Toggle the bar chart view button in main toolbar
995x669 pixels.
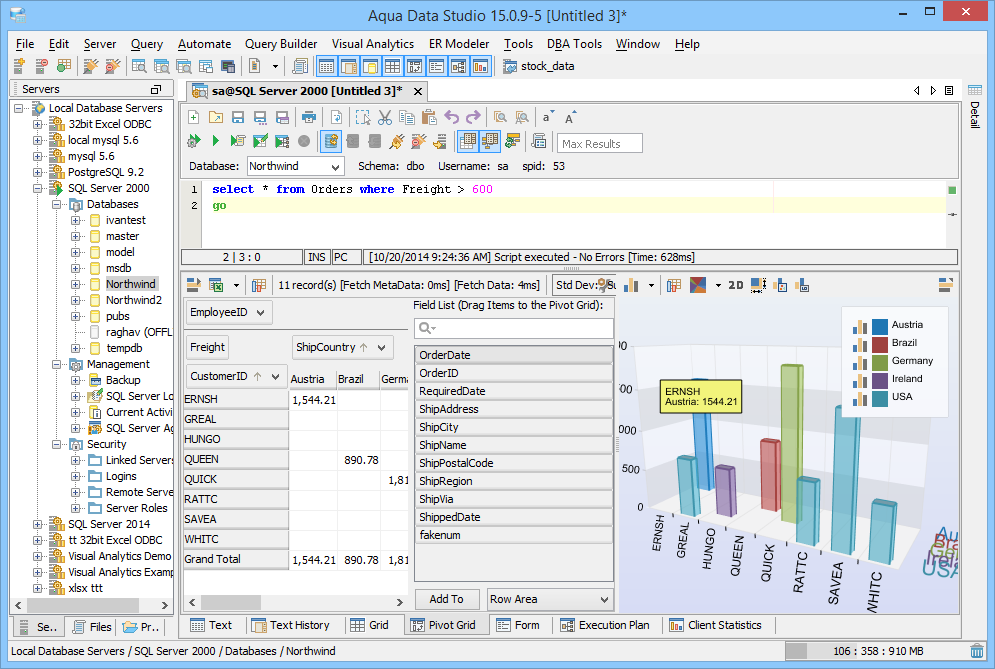pos(480,66)
